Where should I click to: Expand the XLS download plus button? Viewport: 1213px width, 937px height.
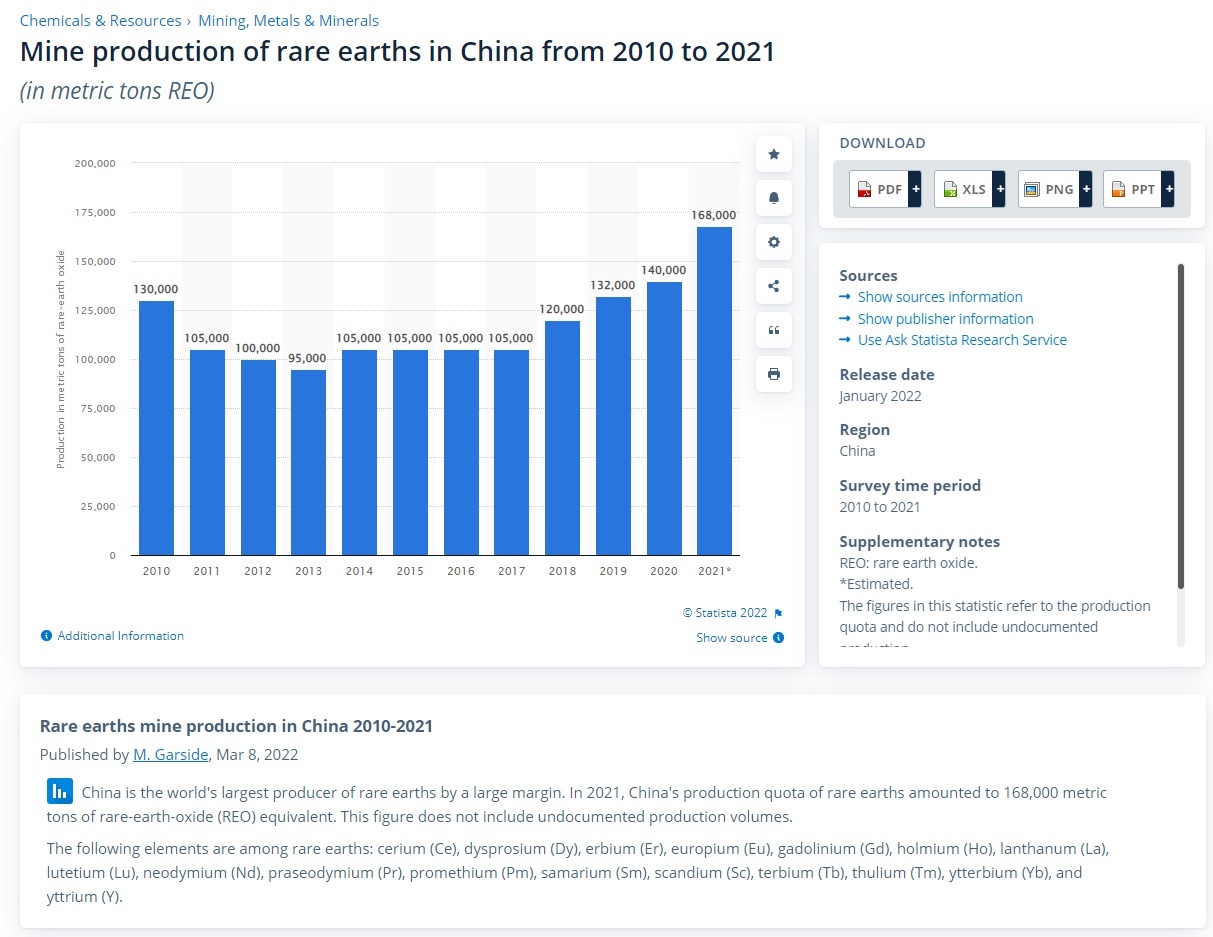(x=998, y=189)
